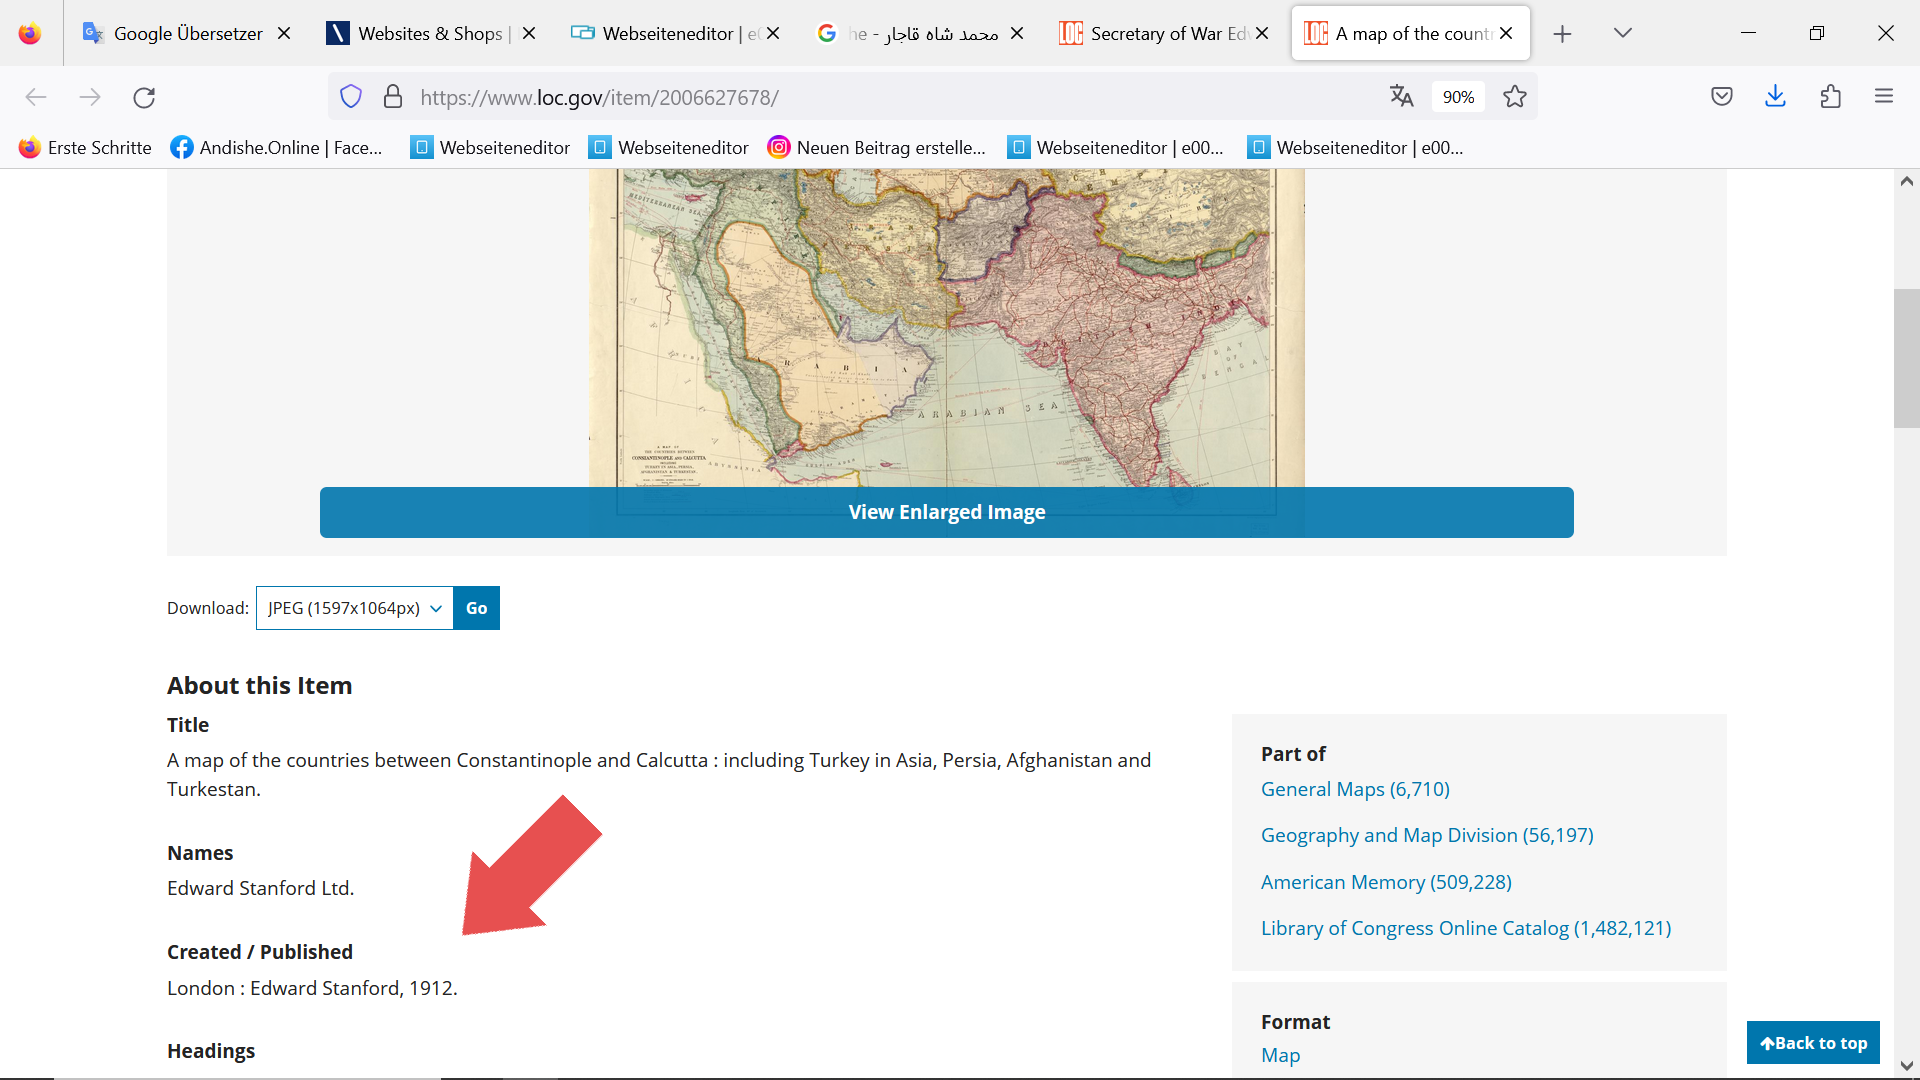Click the Go download button

click(x=476, y=608)
